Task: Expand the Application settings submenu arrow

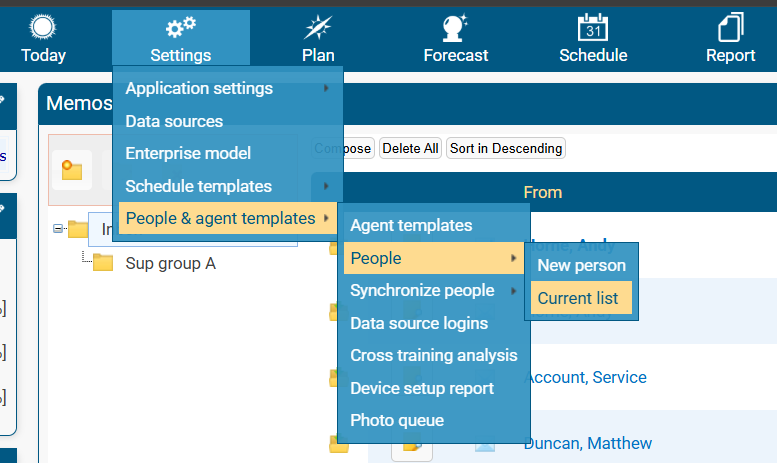Action: pos(326,88)
